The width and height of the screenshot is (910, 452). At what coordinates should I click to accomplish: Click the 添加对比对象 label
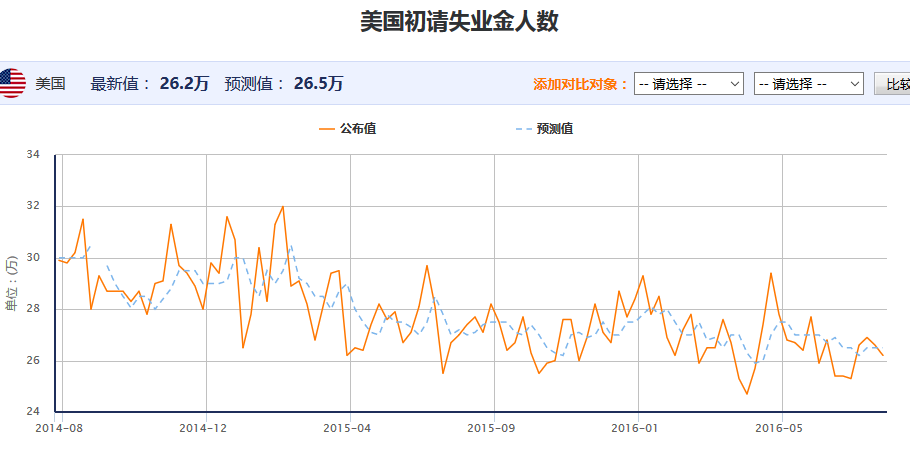tap(580, 84)
